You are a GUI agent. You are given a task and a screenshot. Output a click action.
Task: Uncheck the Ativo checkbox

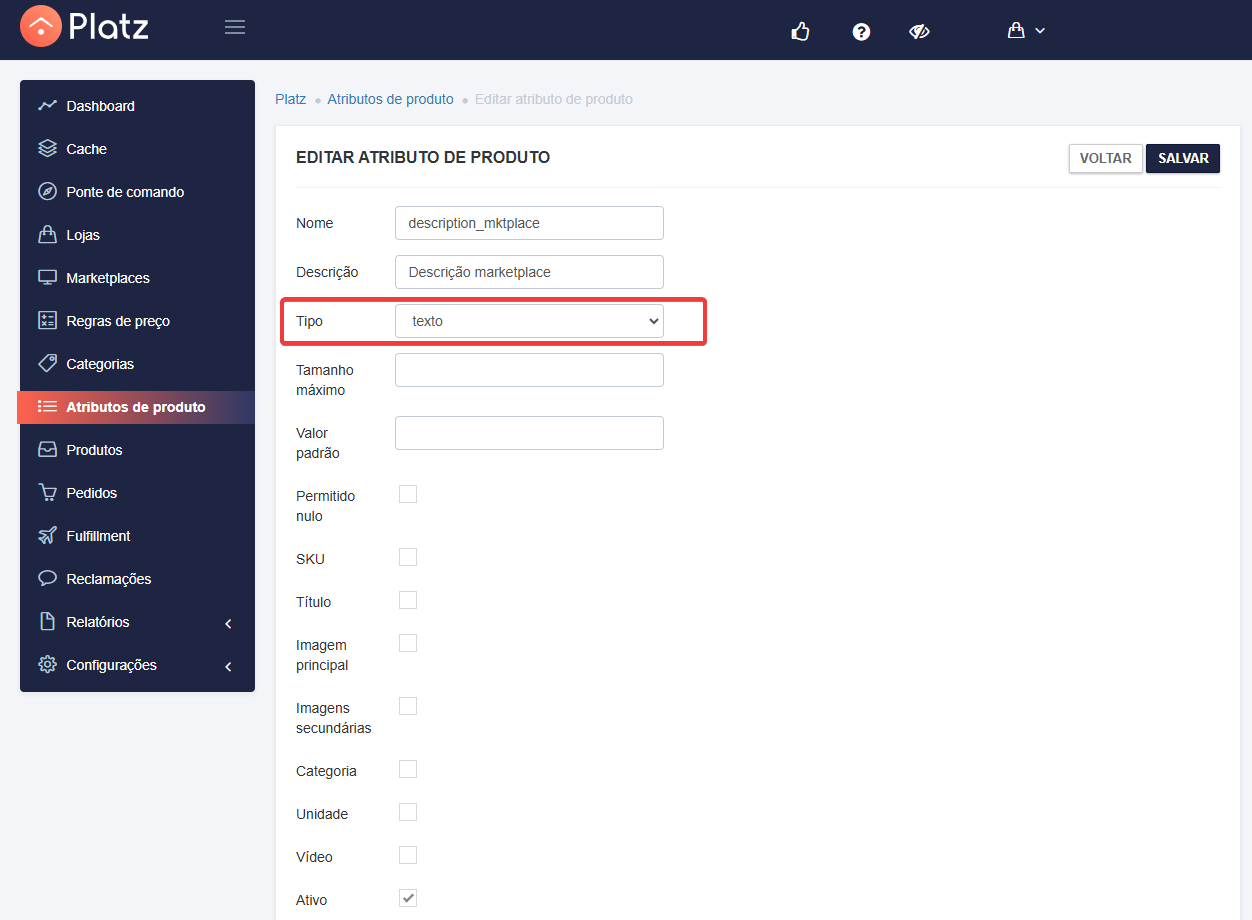tap(408, 898)
